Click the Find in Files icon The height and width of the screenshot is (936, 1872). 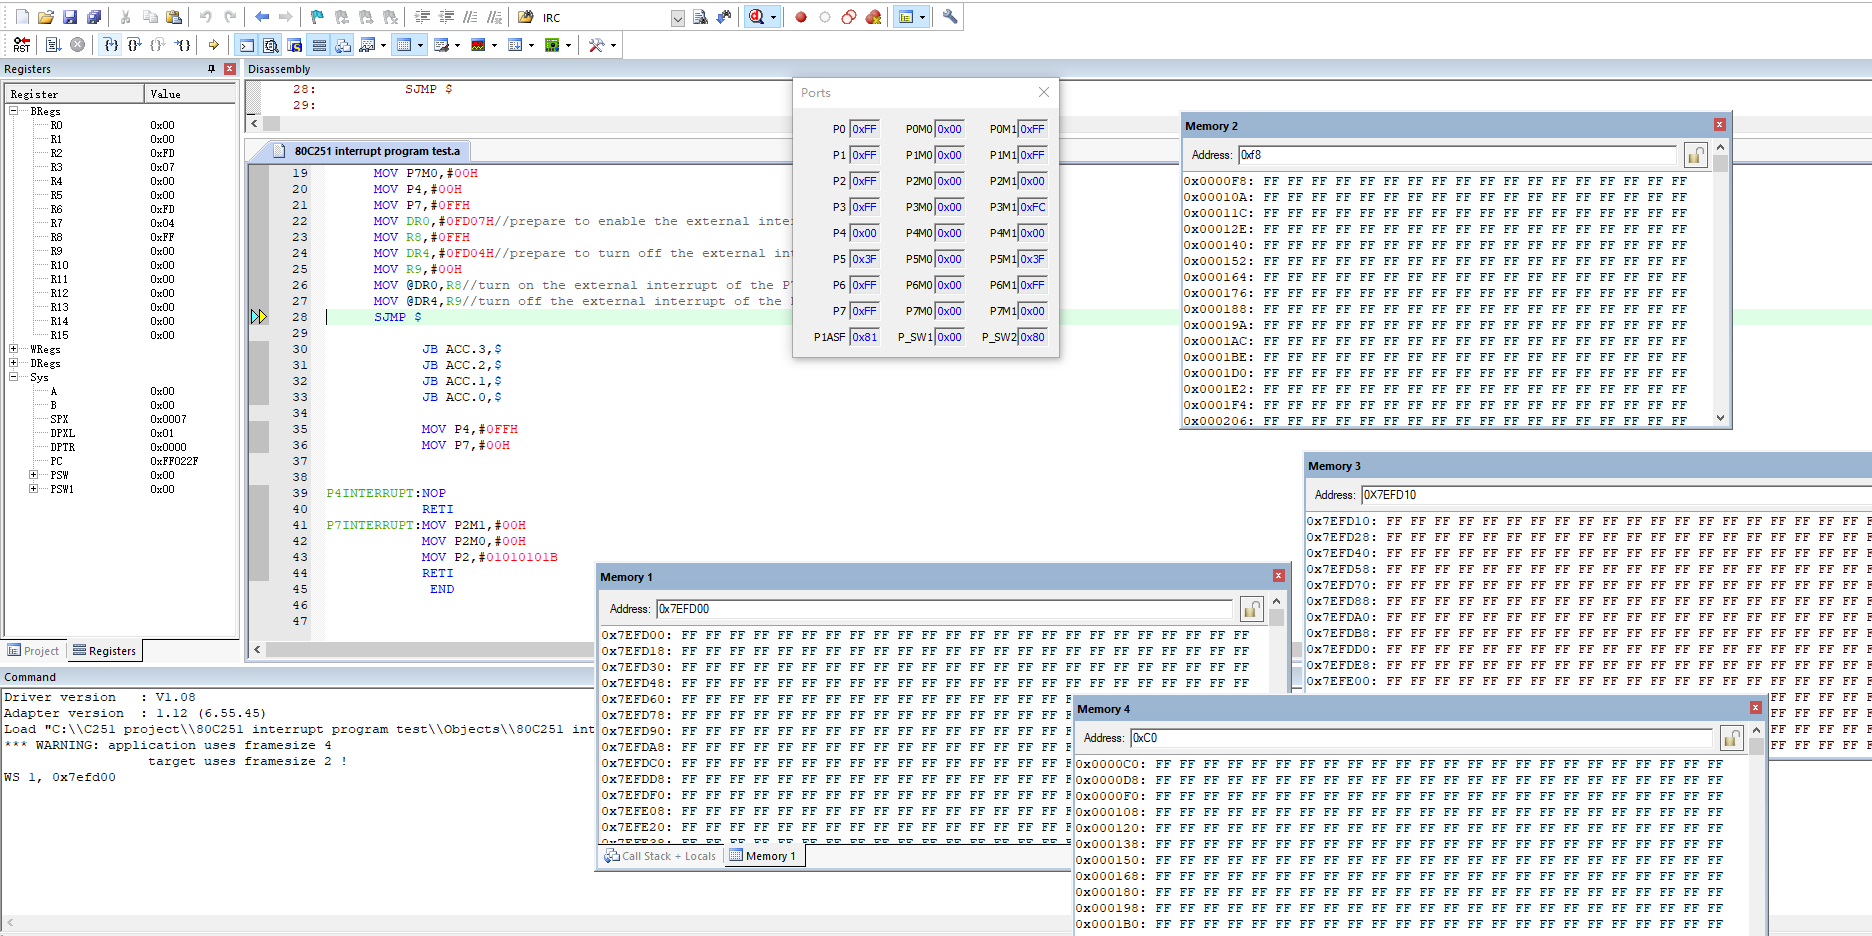pos(526,17)
